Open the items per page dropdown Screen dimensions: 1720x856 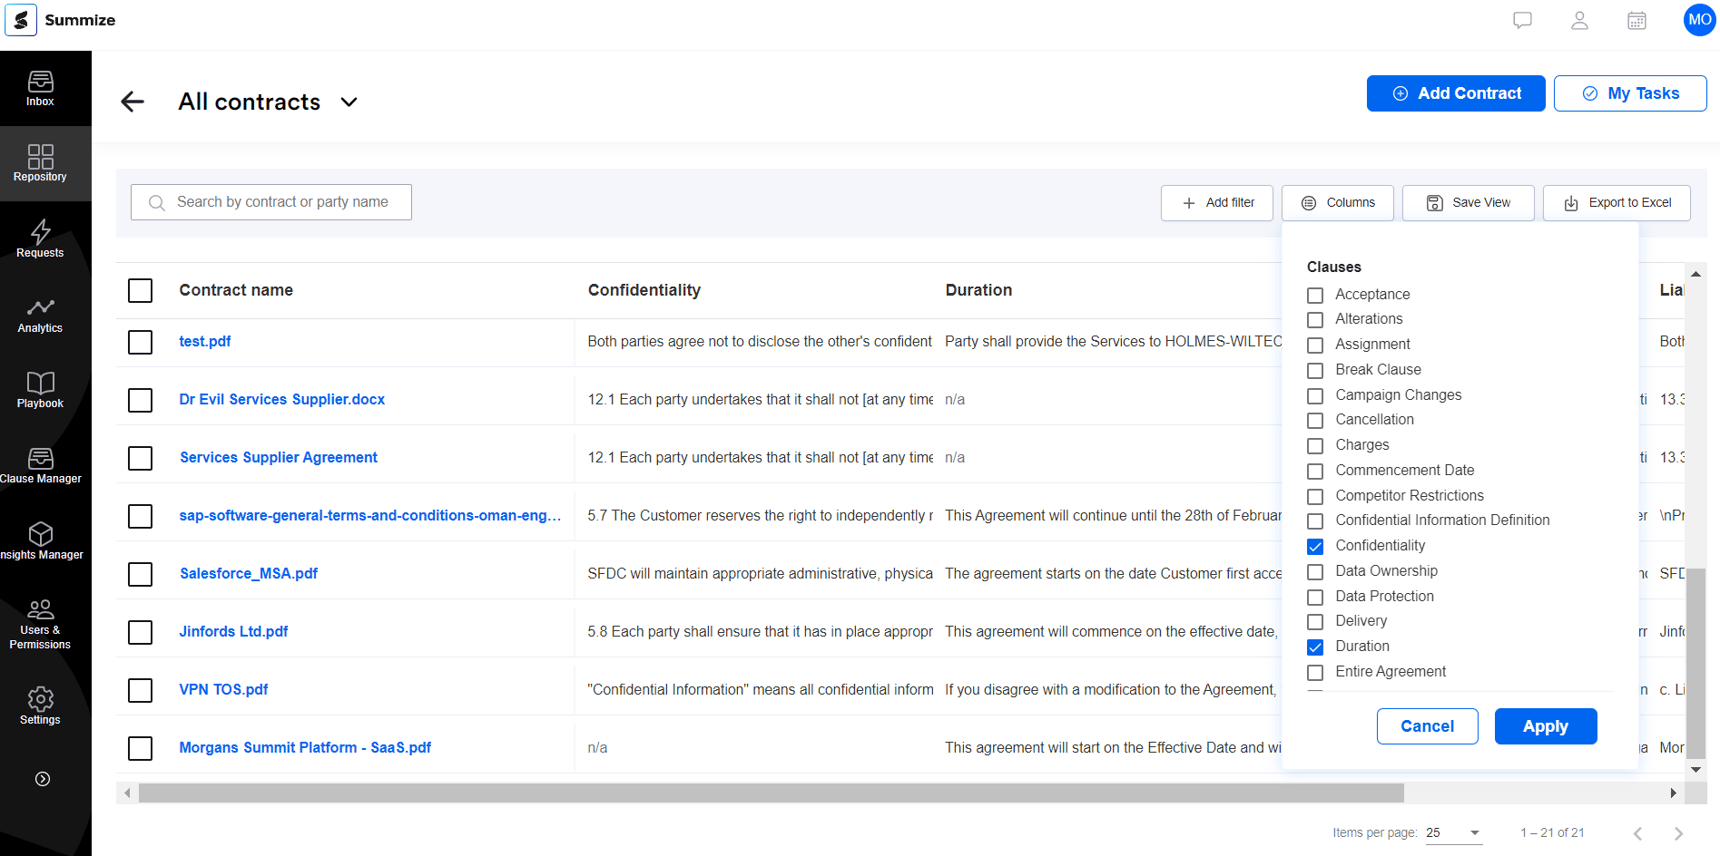(x=1454, y=832)
